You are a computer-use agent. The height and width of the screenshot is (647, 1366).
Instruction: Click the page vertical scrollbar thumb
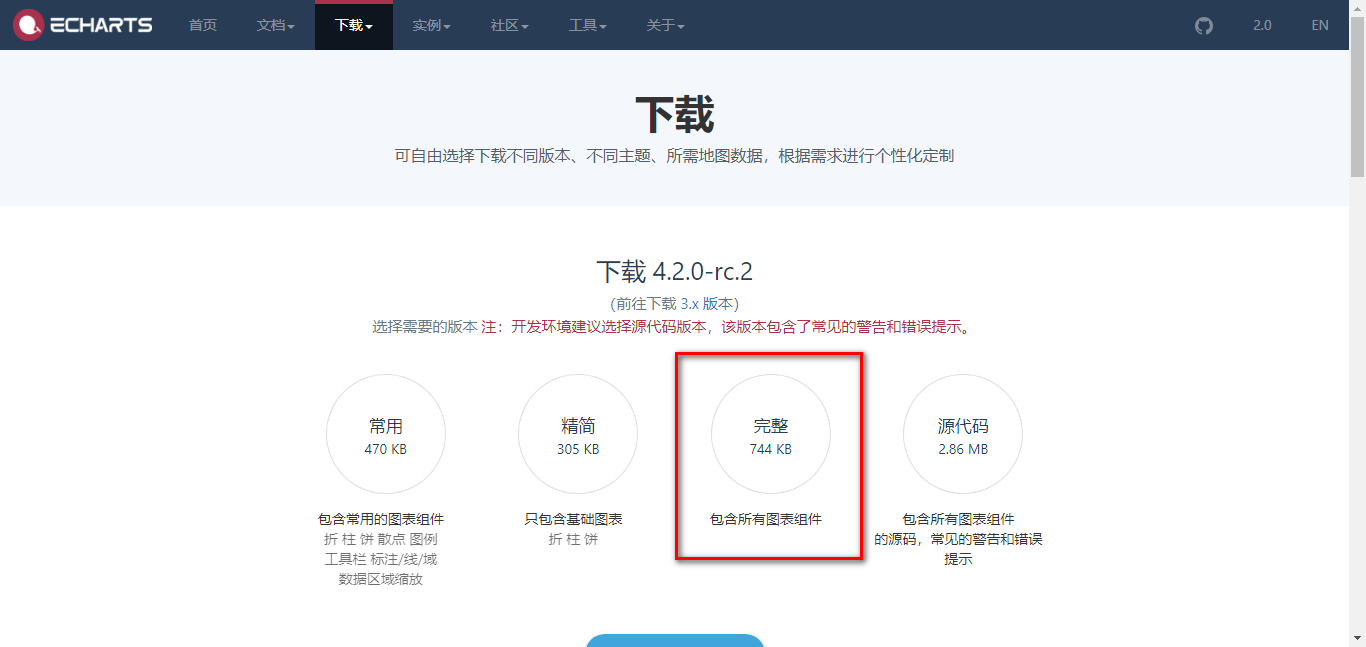(x=1357, y=95)
